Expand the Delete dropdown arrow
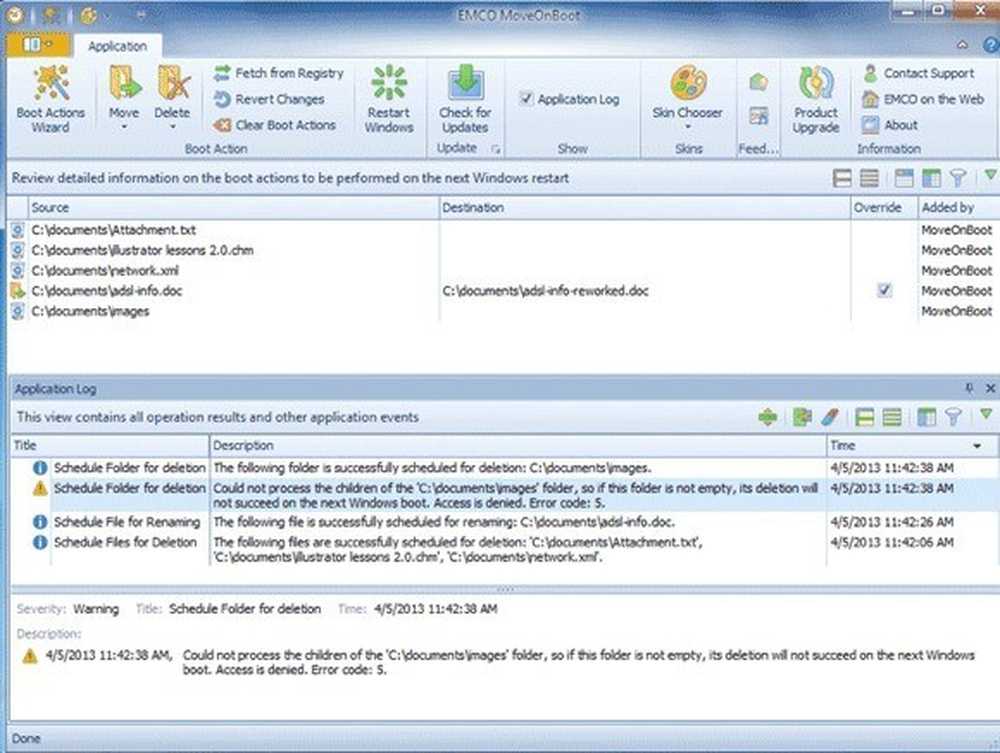1000x753 pixels. click(173, 127)
